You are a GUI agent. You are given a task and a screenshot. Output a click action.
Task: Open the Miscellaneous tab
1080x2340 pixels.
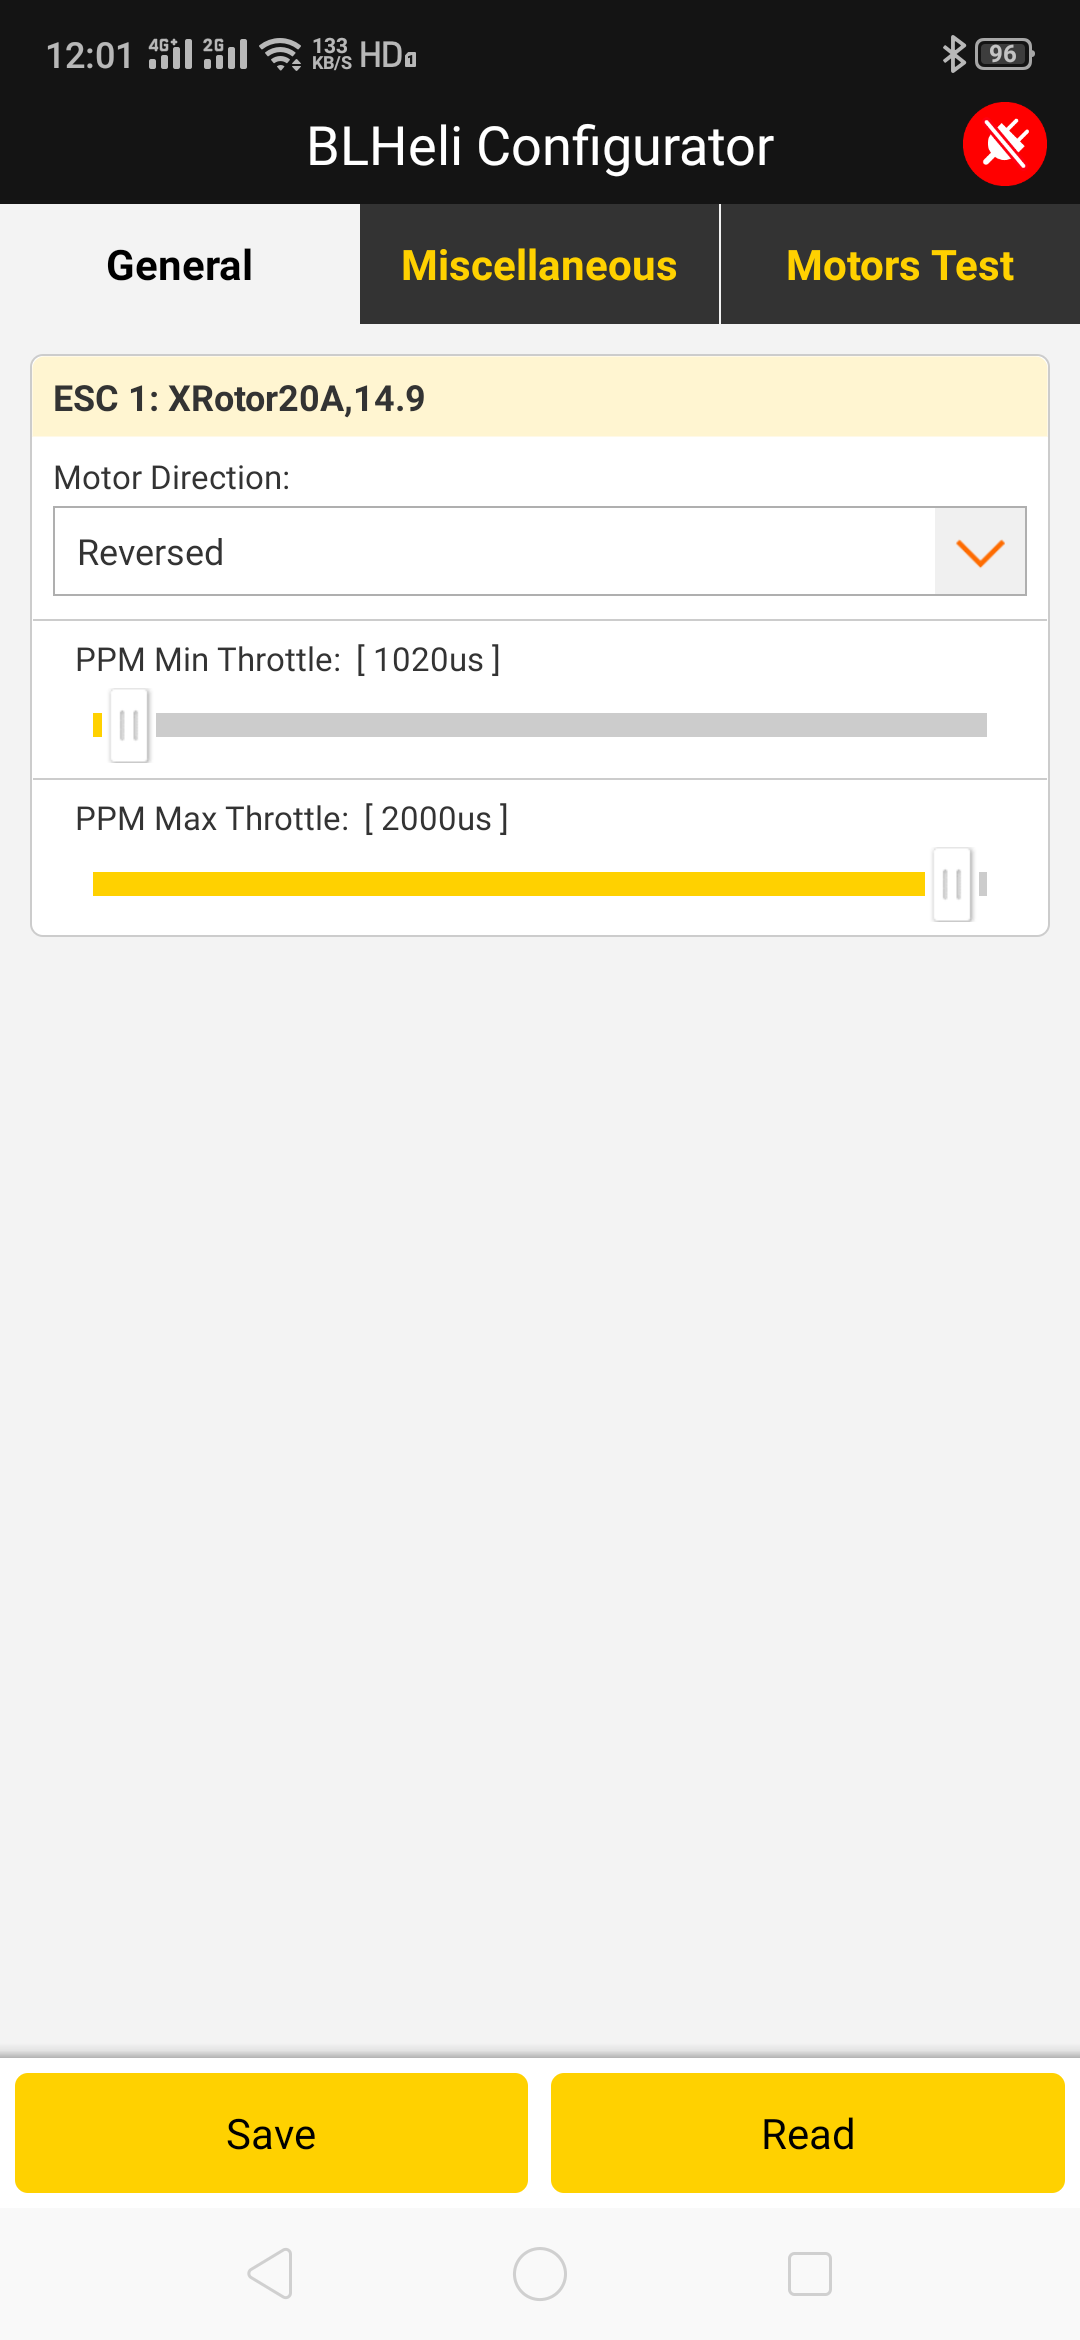(539, 265)
